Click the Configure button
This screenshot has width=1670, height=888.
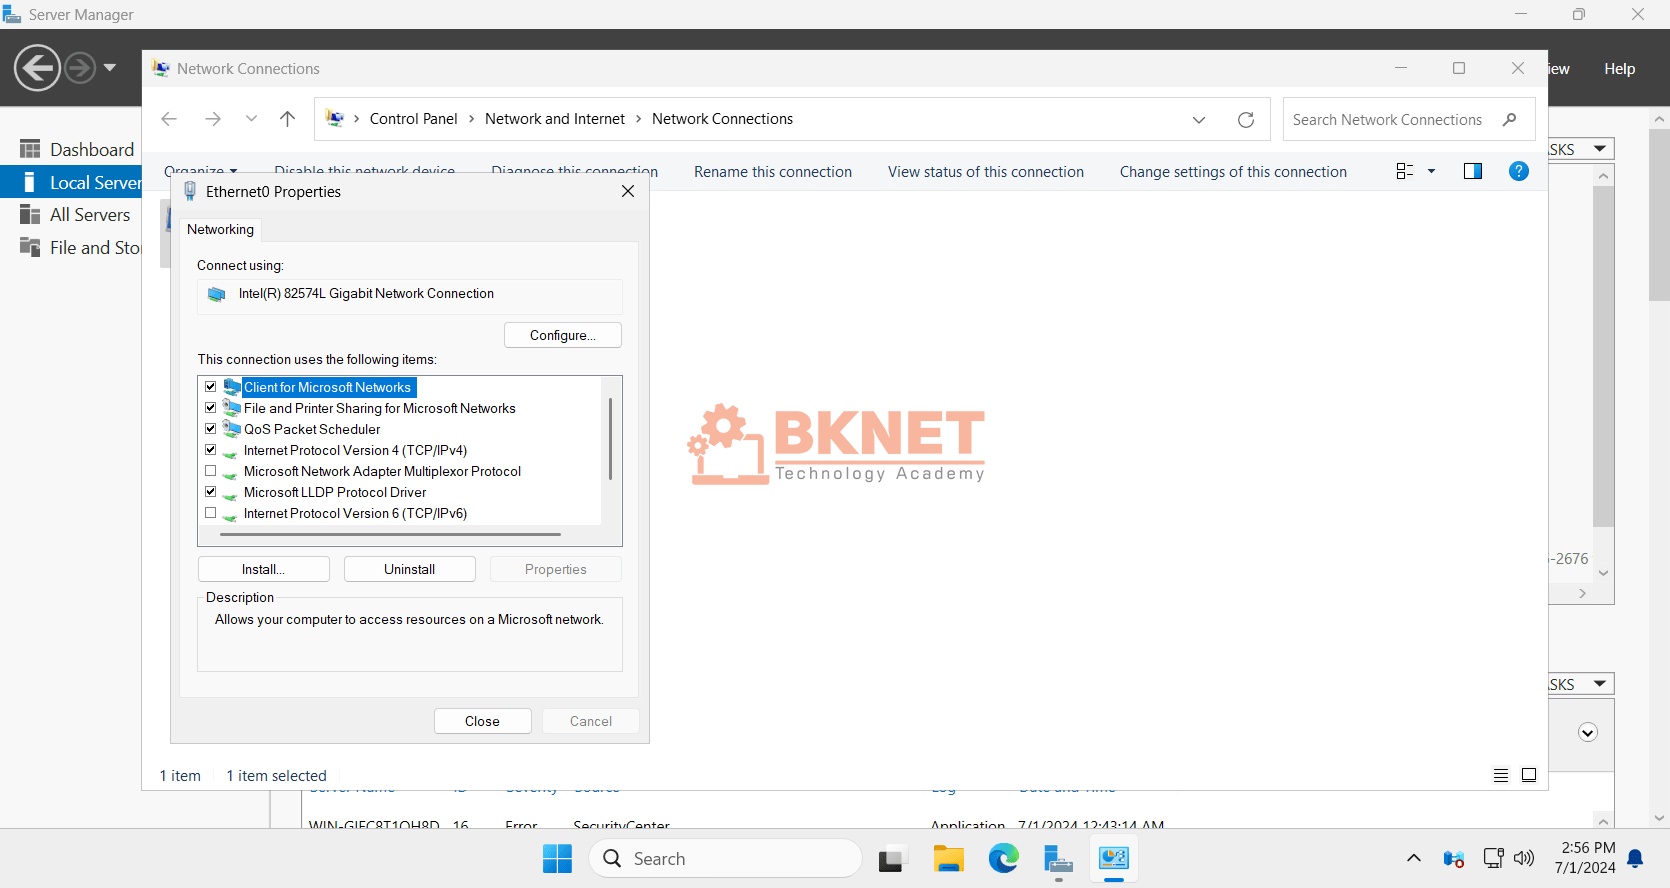coord(563,335)
